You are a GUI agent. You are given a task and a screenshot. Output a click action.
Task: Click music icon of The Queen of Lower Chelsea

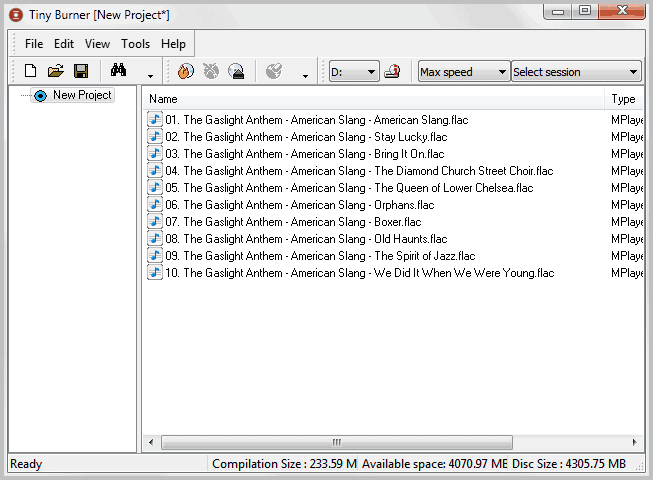[155, 188]
